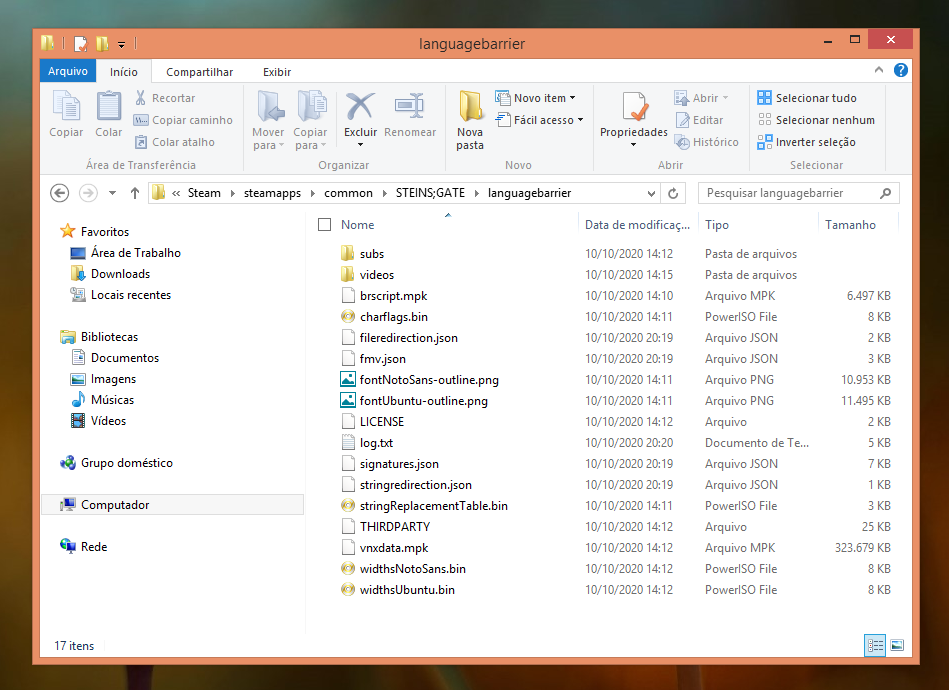The width and height of the screenshot is (949, 690).
Task: Create a Nova pasta folder
Action: 470,120
